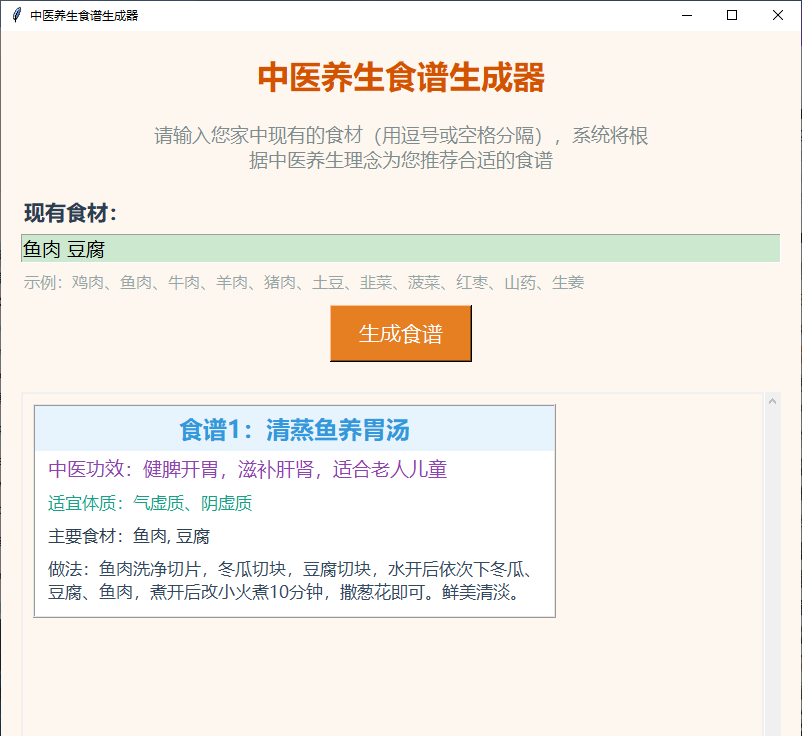
Task: Click the 现有食材 label
Action: [x=71, y=213]
